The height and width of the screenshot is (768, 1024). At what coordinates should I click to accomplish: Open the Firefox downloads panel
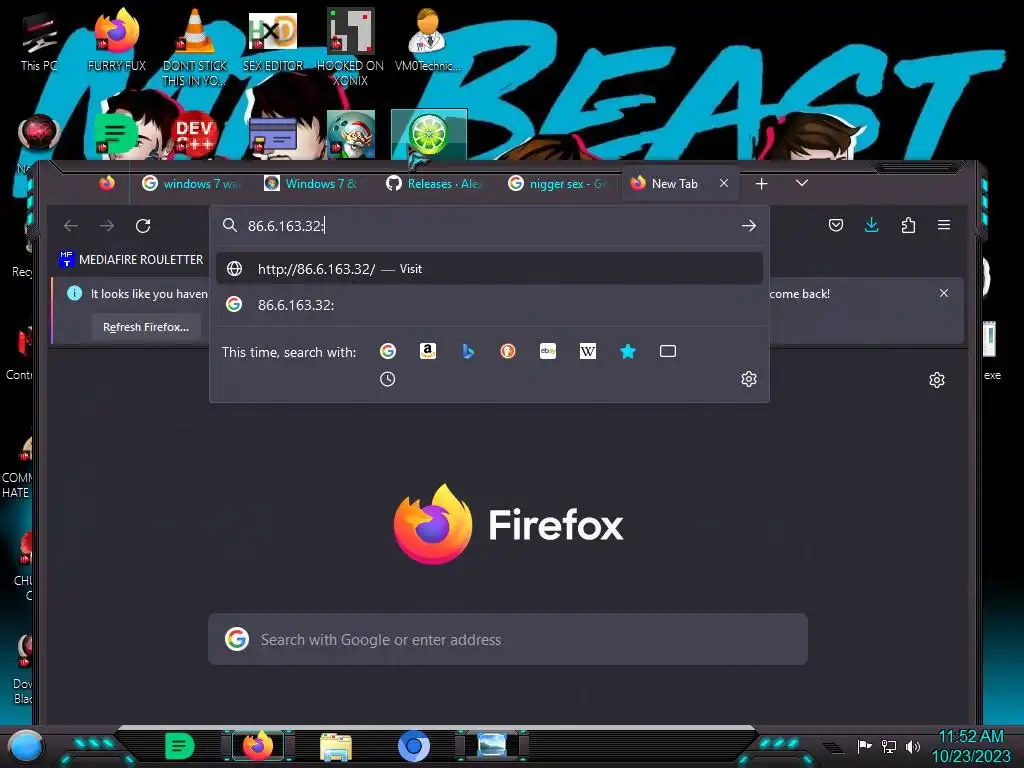[871, 225]
